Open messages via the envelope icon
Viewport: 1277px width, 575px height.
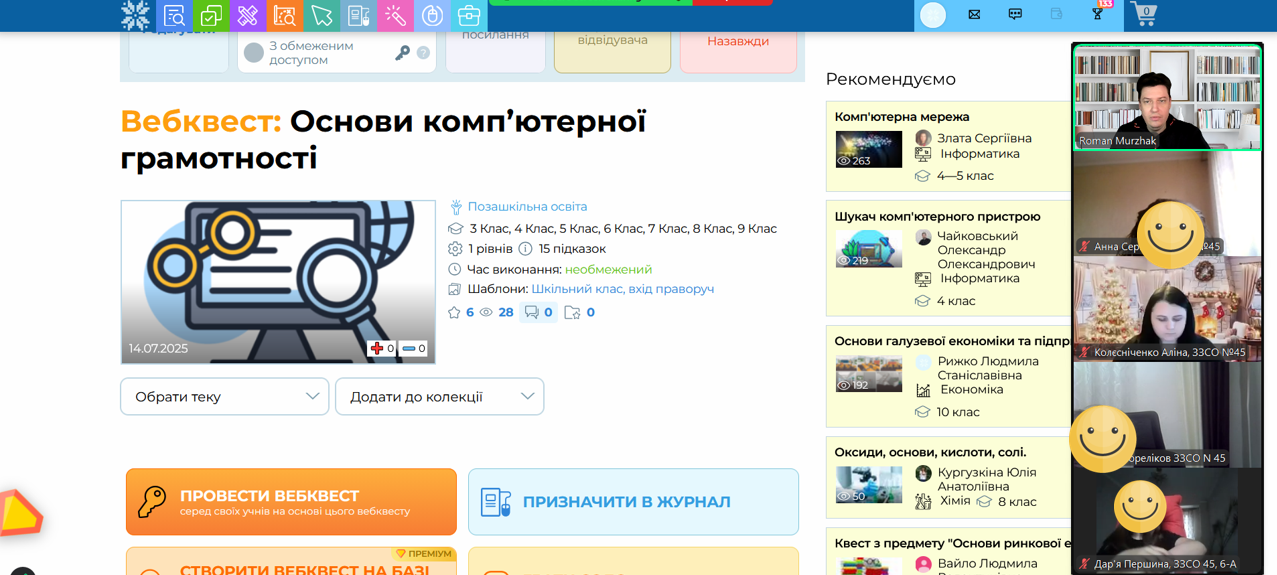(x=974, y=15)
